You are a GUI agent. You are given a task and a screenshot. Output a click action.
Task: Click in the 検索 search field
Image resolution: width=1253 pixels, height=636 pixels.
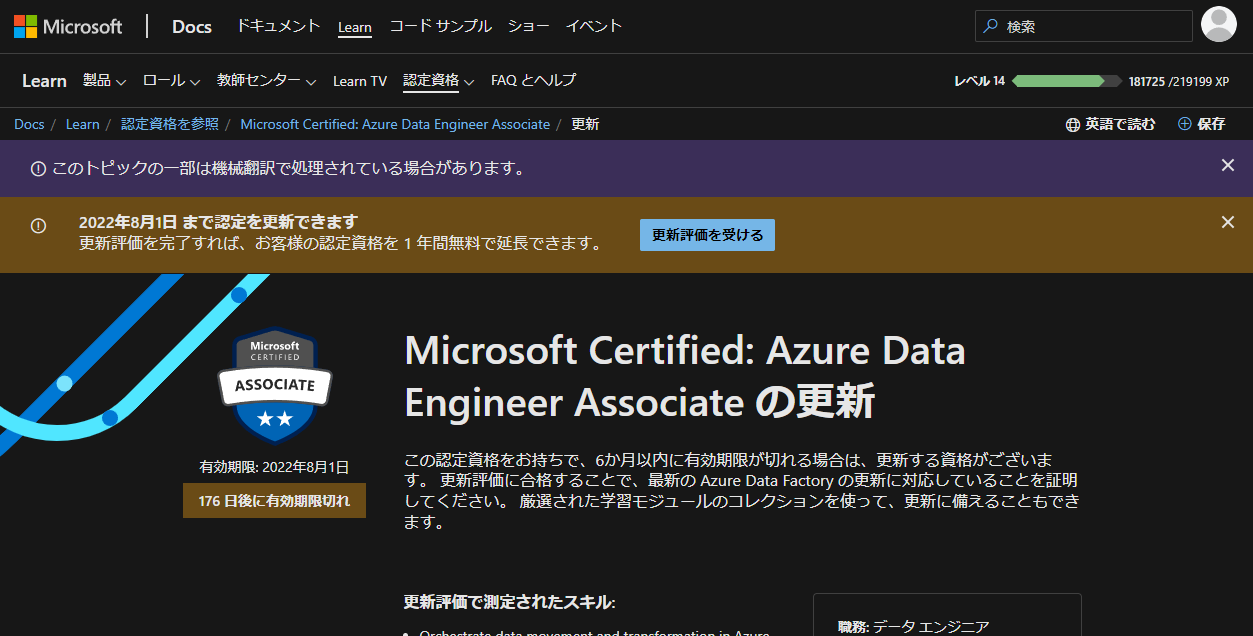(x=1084, y=26)
